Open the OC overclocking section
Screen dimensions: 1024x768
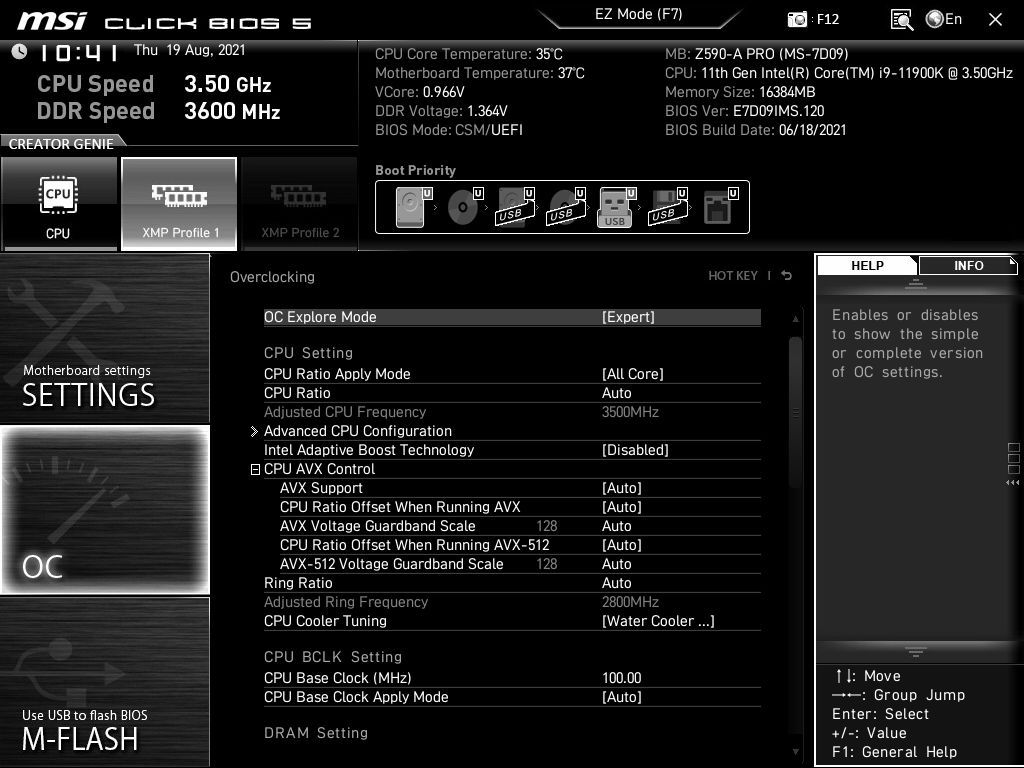[x=105, y=509]
